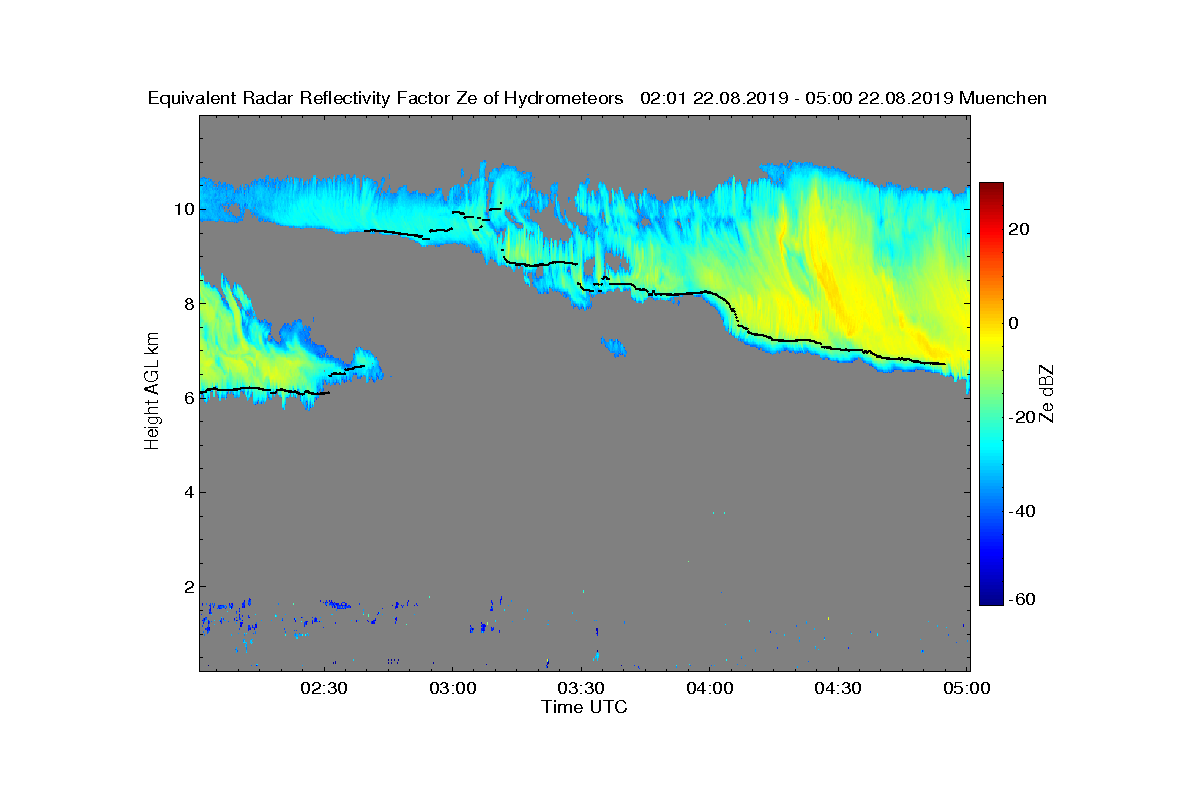Click the 6 km height tick label
The image size is (1200, 800).
coord(187,398)
